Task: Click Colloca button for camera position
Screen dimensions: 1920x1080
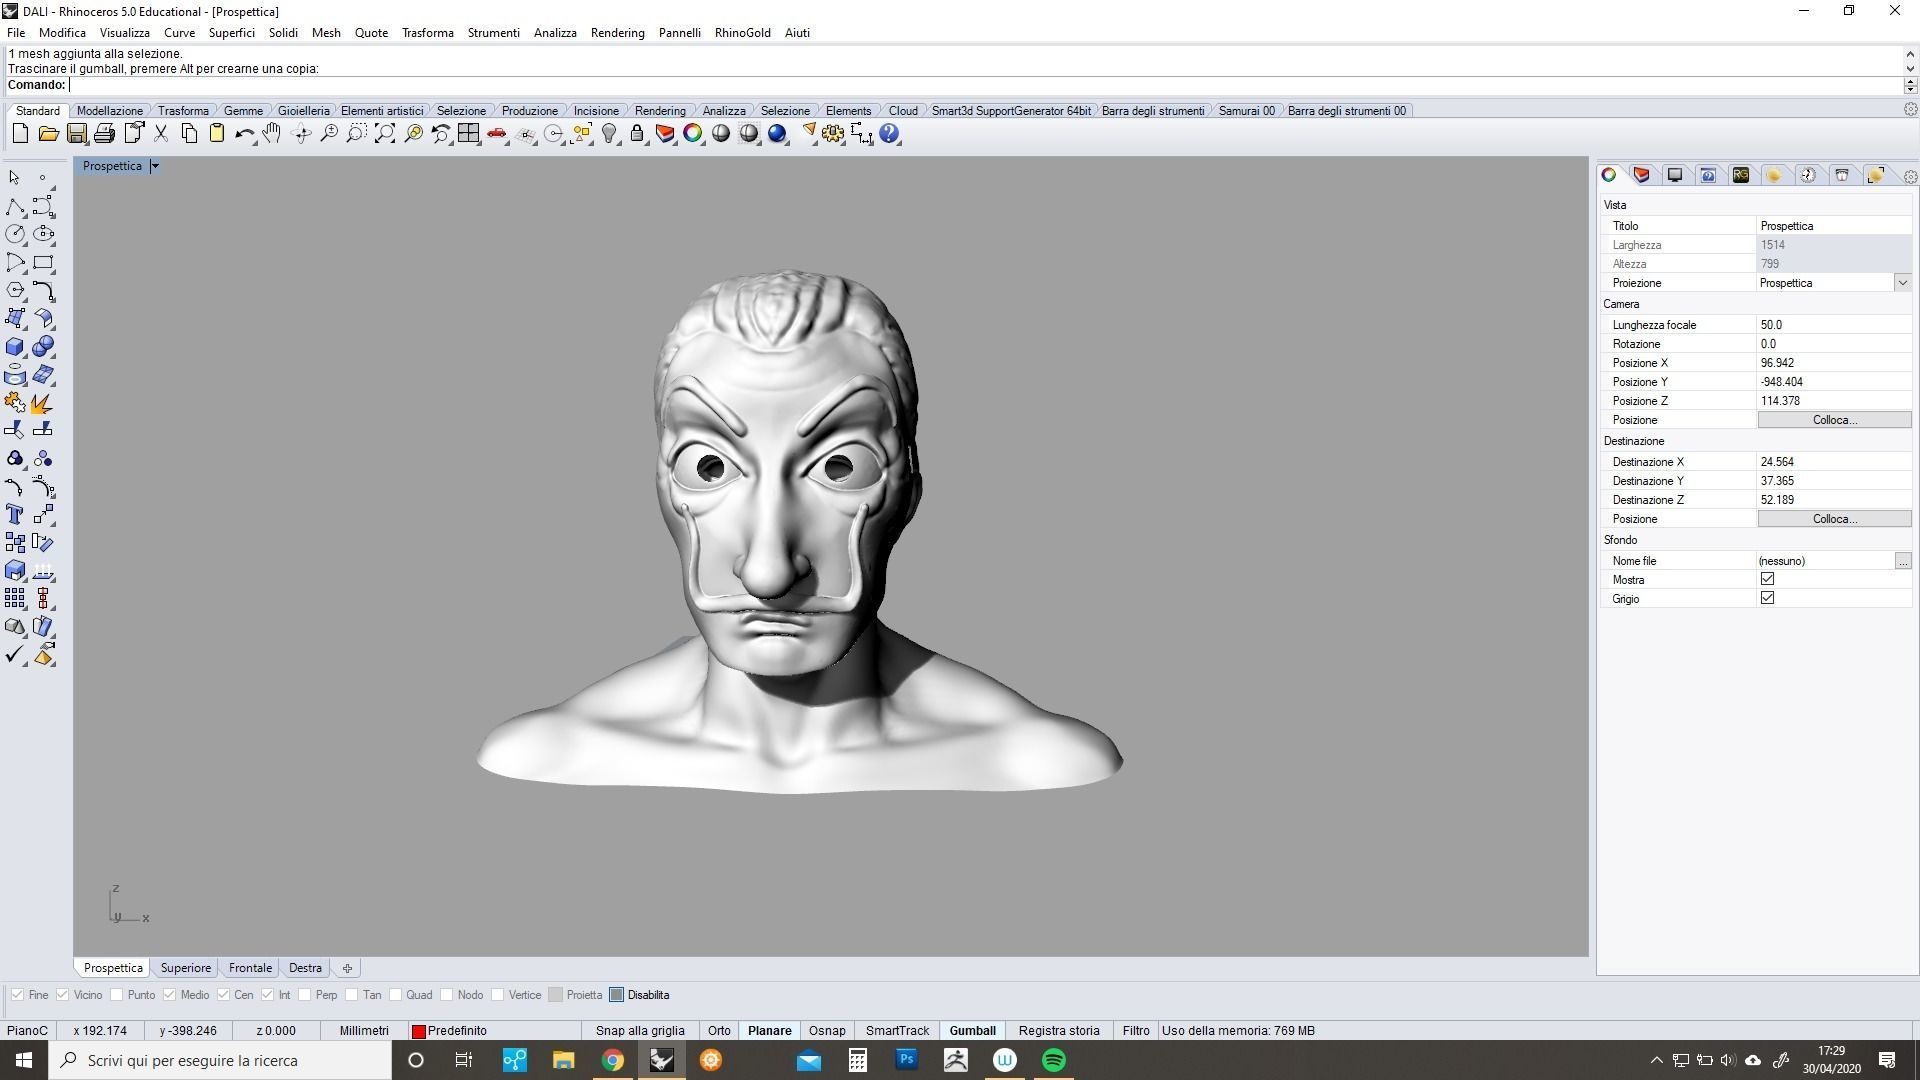Action: pos(1834,420)
